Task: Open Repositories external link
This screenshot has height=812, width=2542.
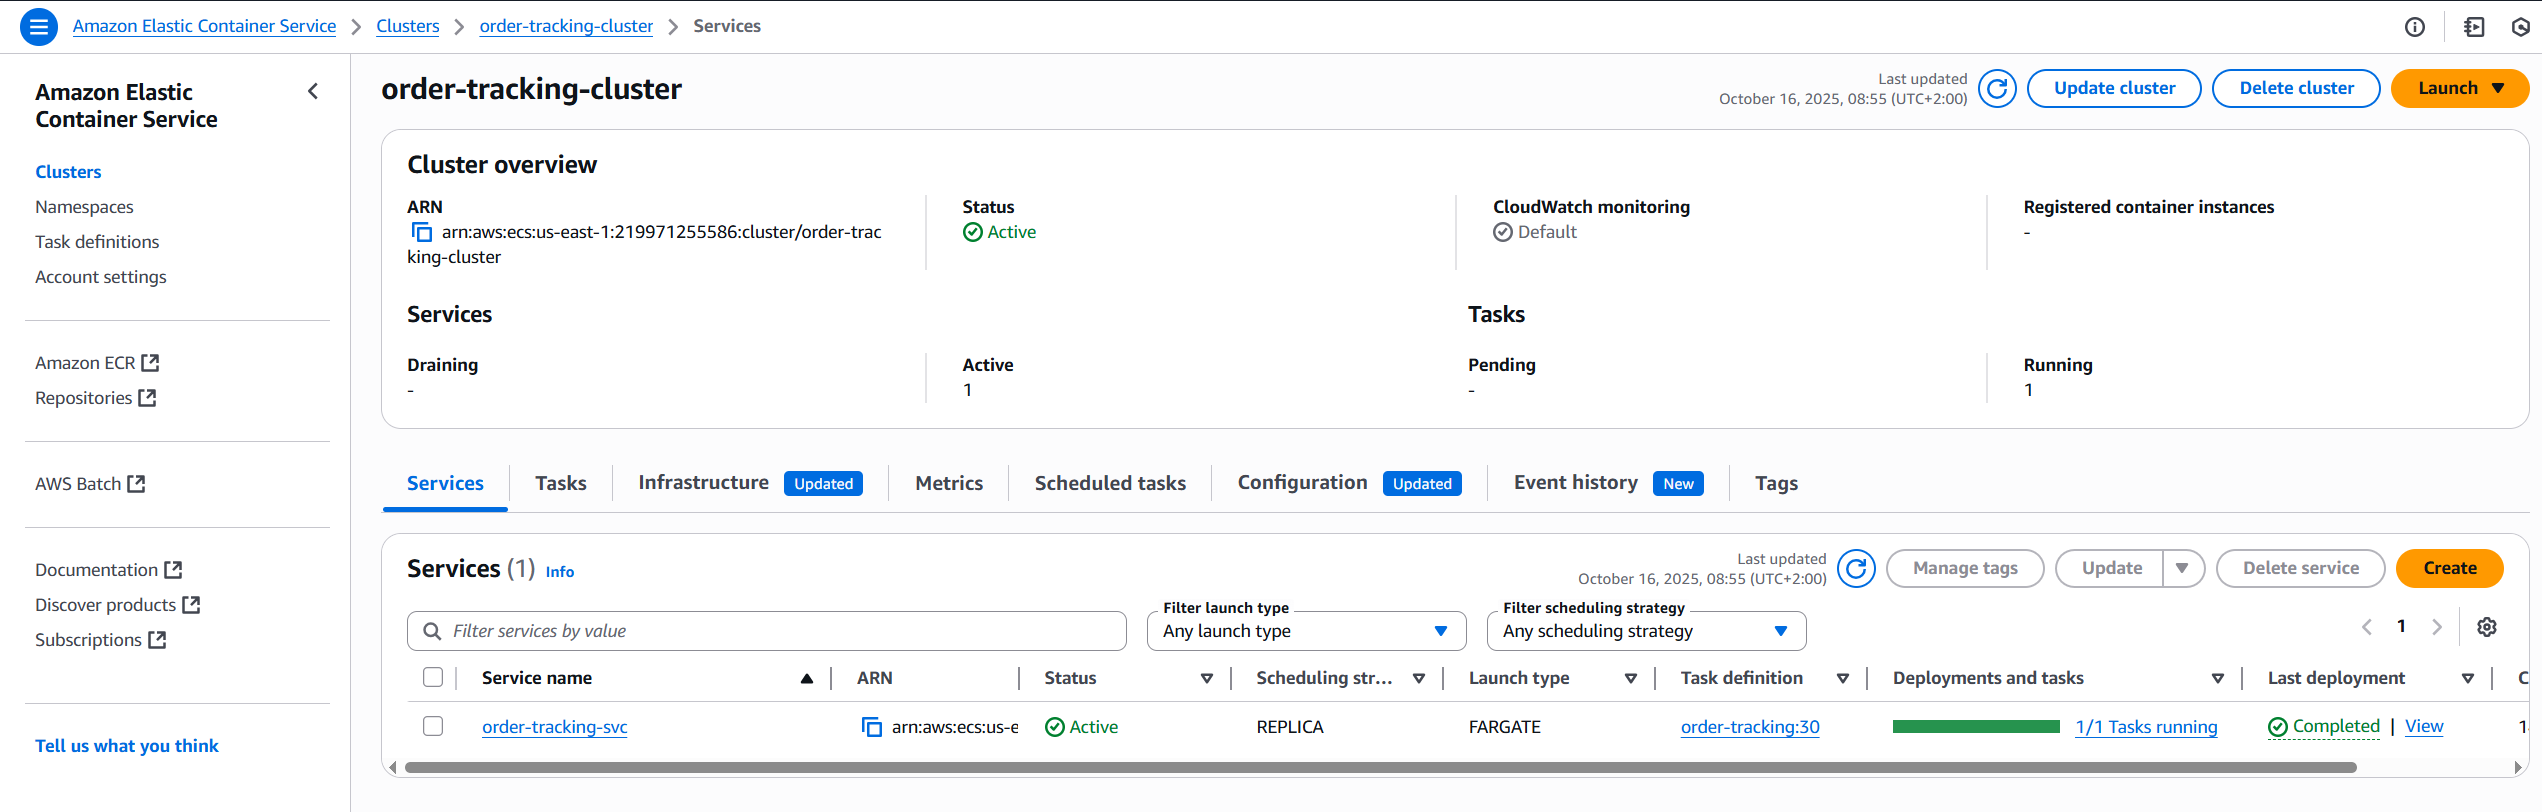Action: click(95, 398)
